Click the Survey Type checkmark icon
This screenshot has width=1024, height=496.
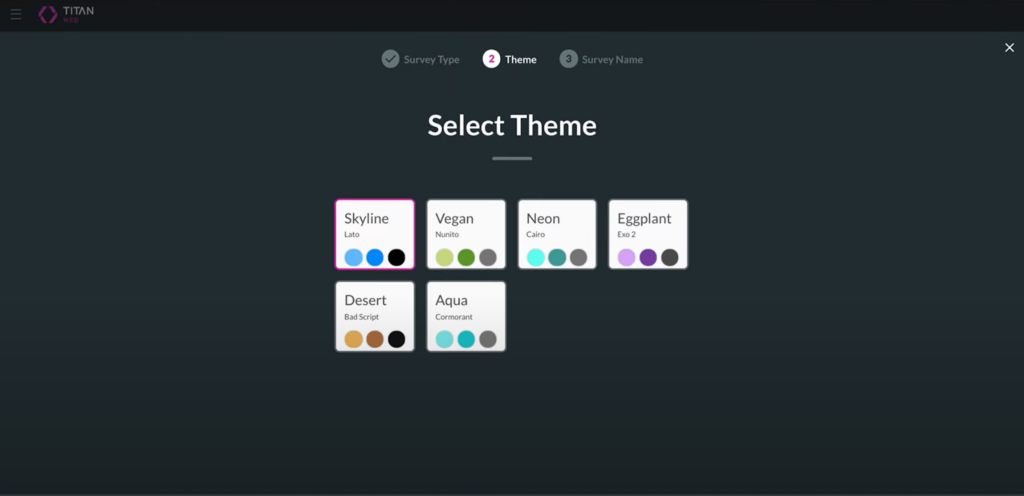[390, 59]
